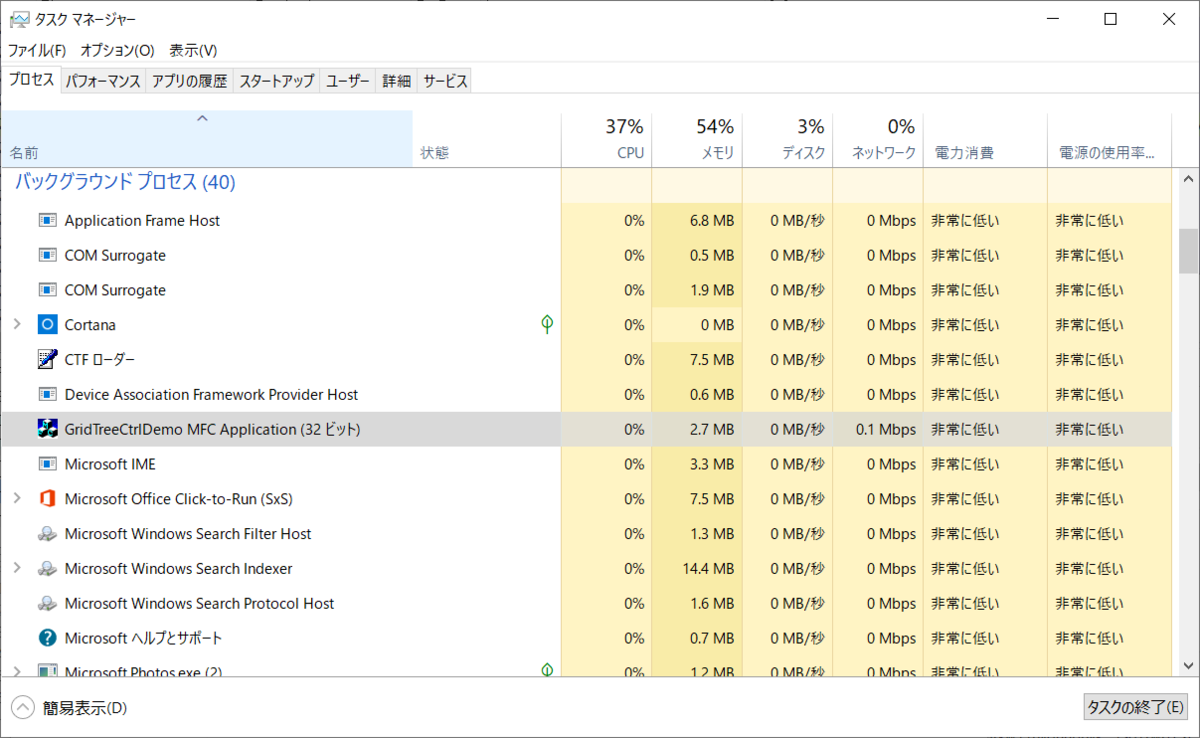Click the タスクの終了(E) button
Screen dimensions: 1200x738
(1136, 707)
